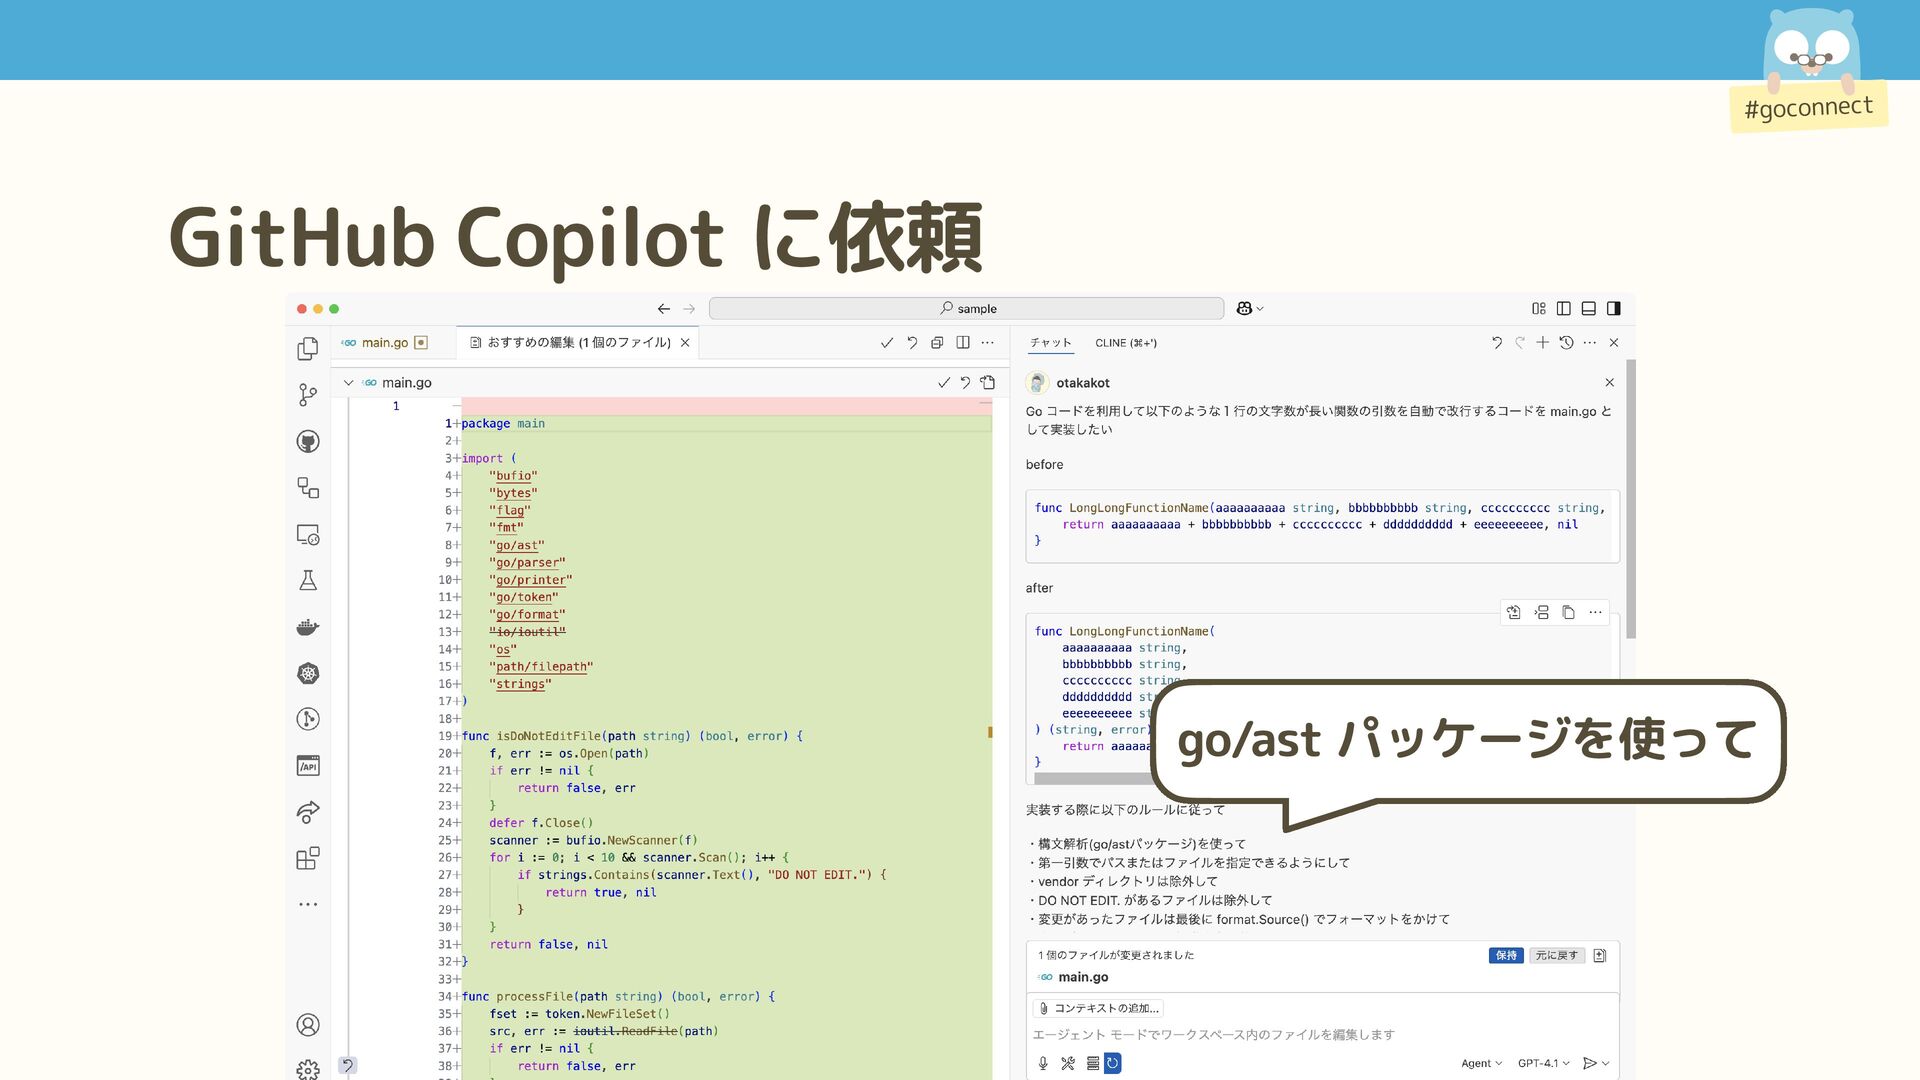Open Source Control view in activity bar

coord(308,395)
